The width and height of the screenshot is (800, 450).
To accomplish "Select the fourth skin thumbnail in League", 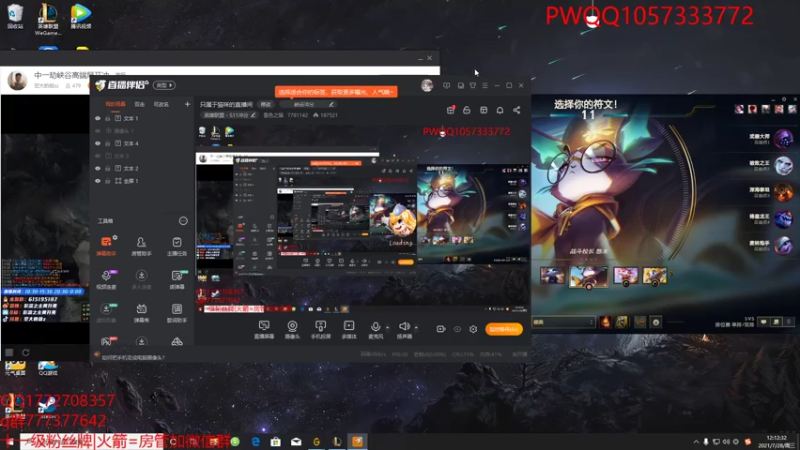I will pyautogui.click(x=655, y=276).
